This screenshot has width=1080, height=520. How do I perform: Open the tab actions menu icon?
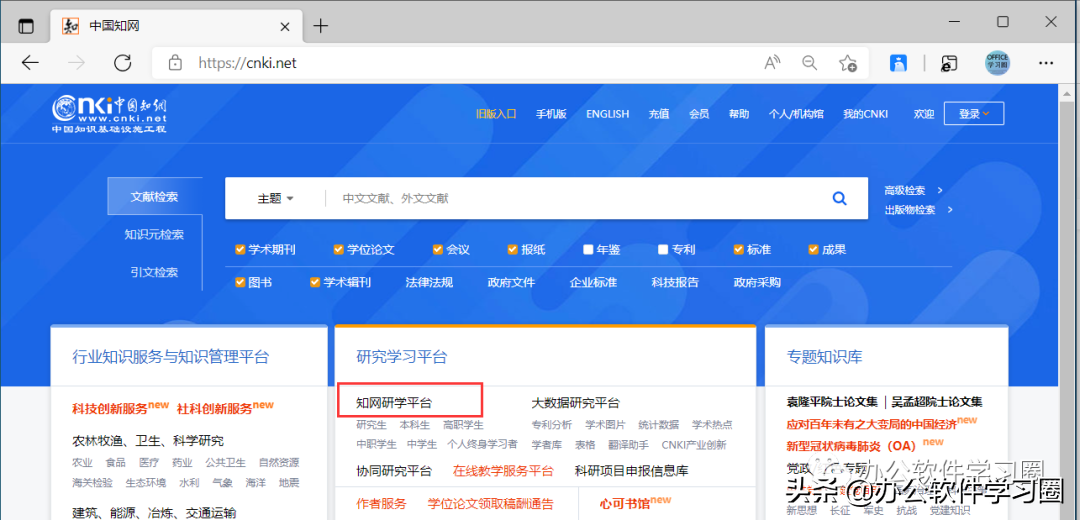pos(25,26)
